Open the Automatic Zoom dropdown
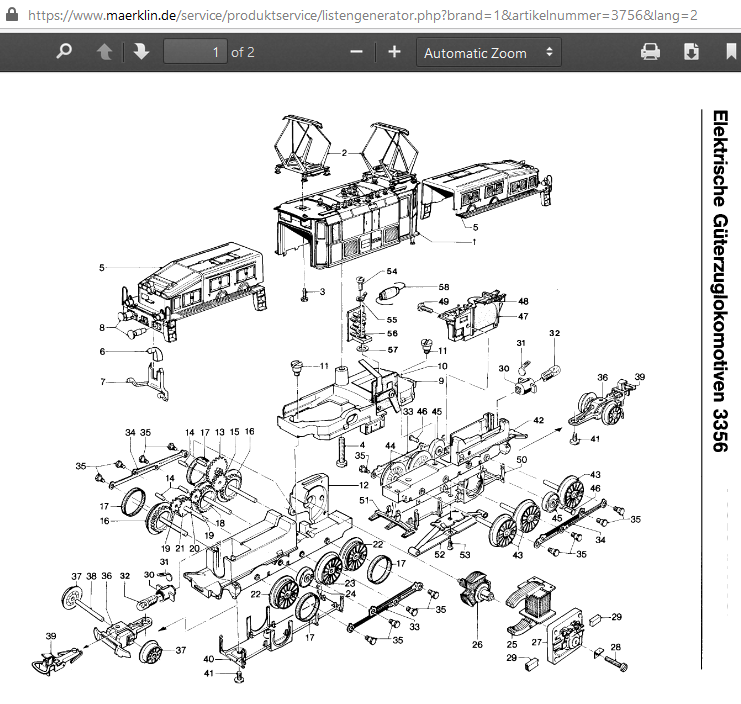The height and width of the screenshot is (704, 741). [489, 52]
